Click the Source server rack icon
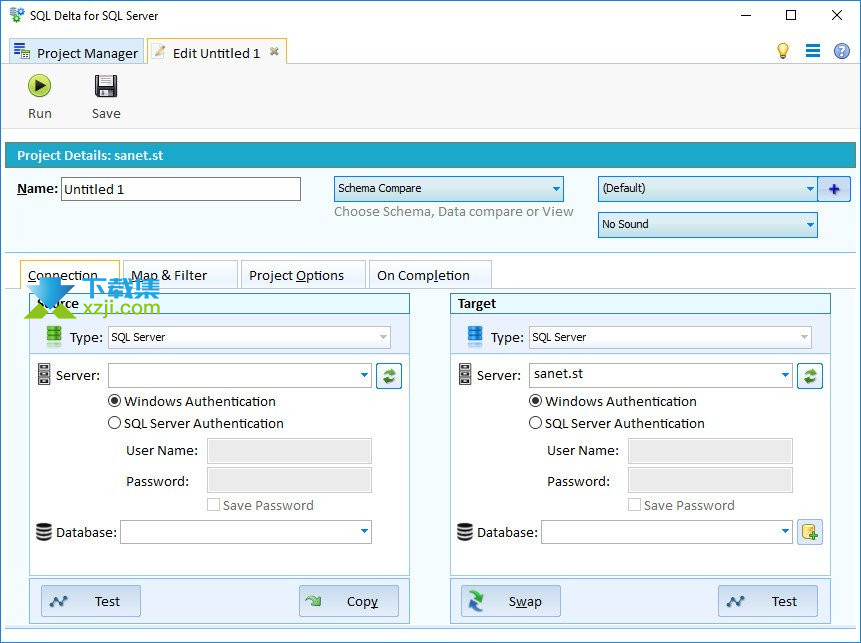Image resolution: width=861 pixels, height=643 pixels. point(44,374)
